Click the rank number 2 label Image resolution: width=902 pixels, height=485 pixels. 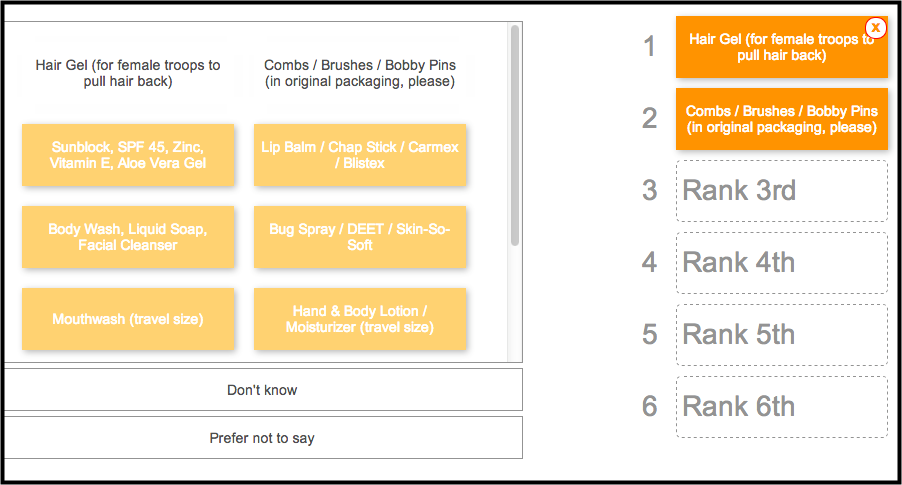(x=649, y=119)
